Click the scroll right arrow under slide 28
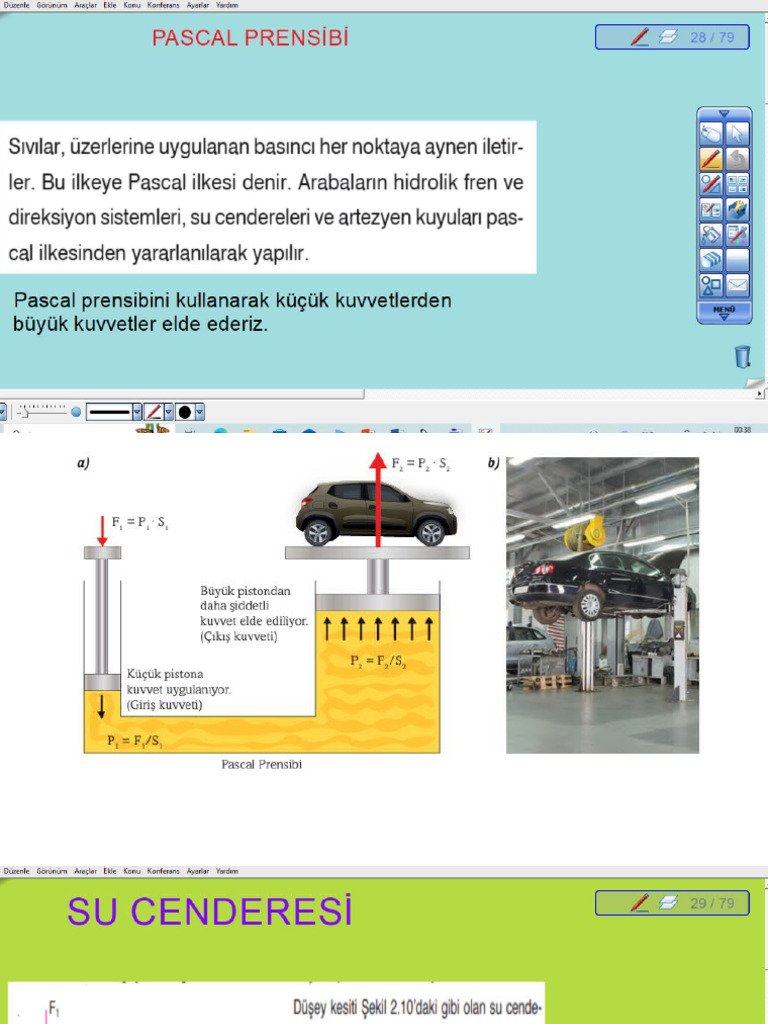 tap(760, 394)
